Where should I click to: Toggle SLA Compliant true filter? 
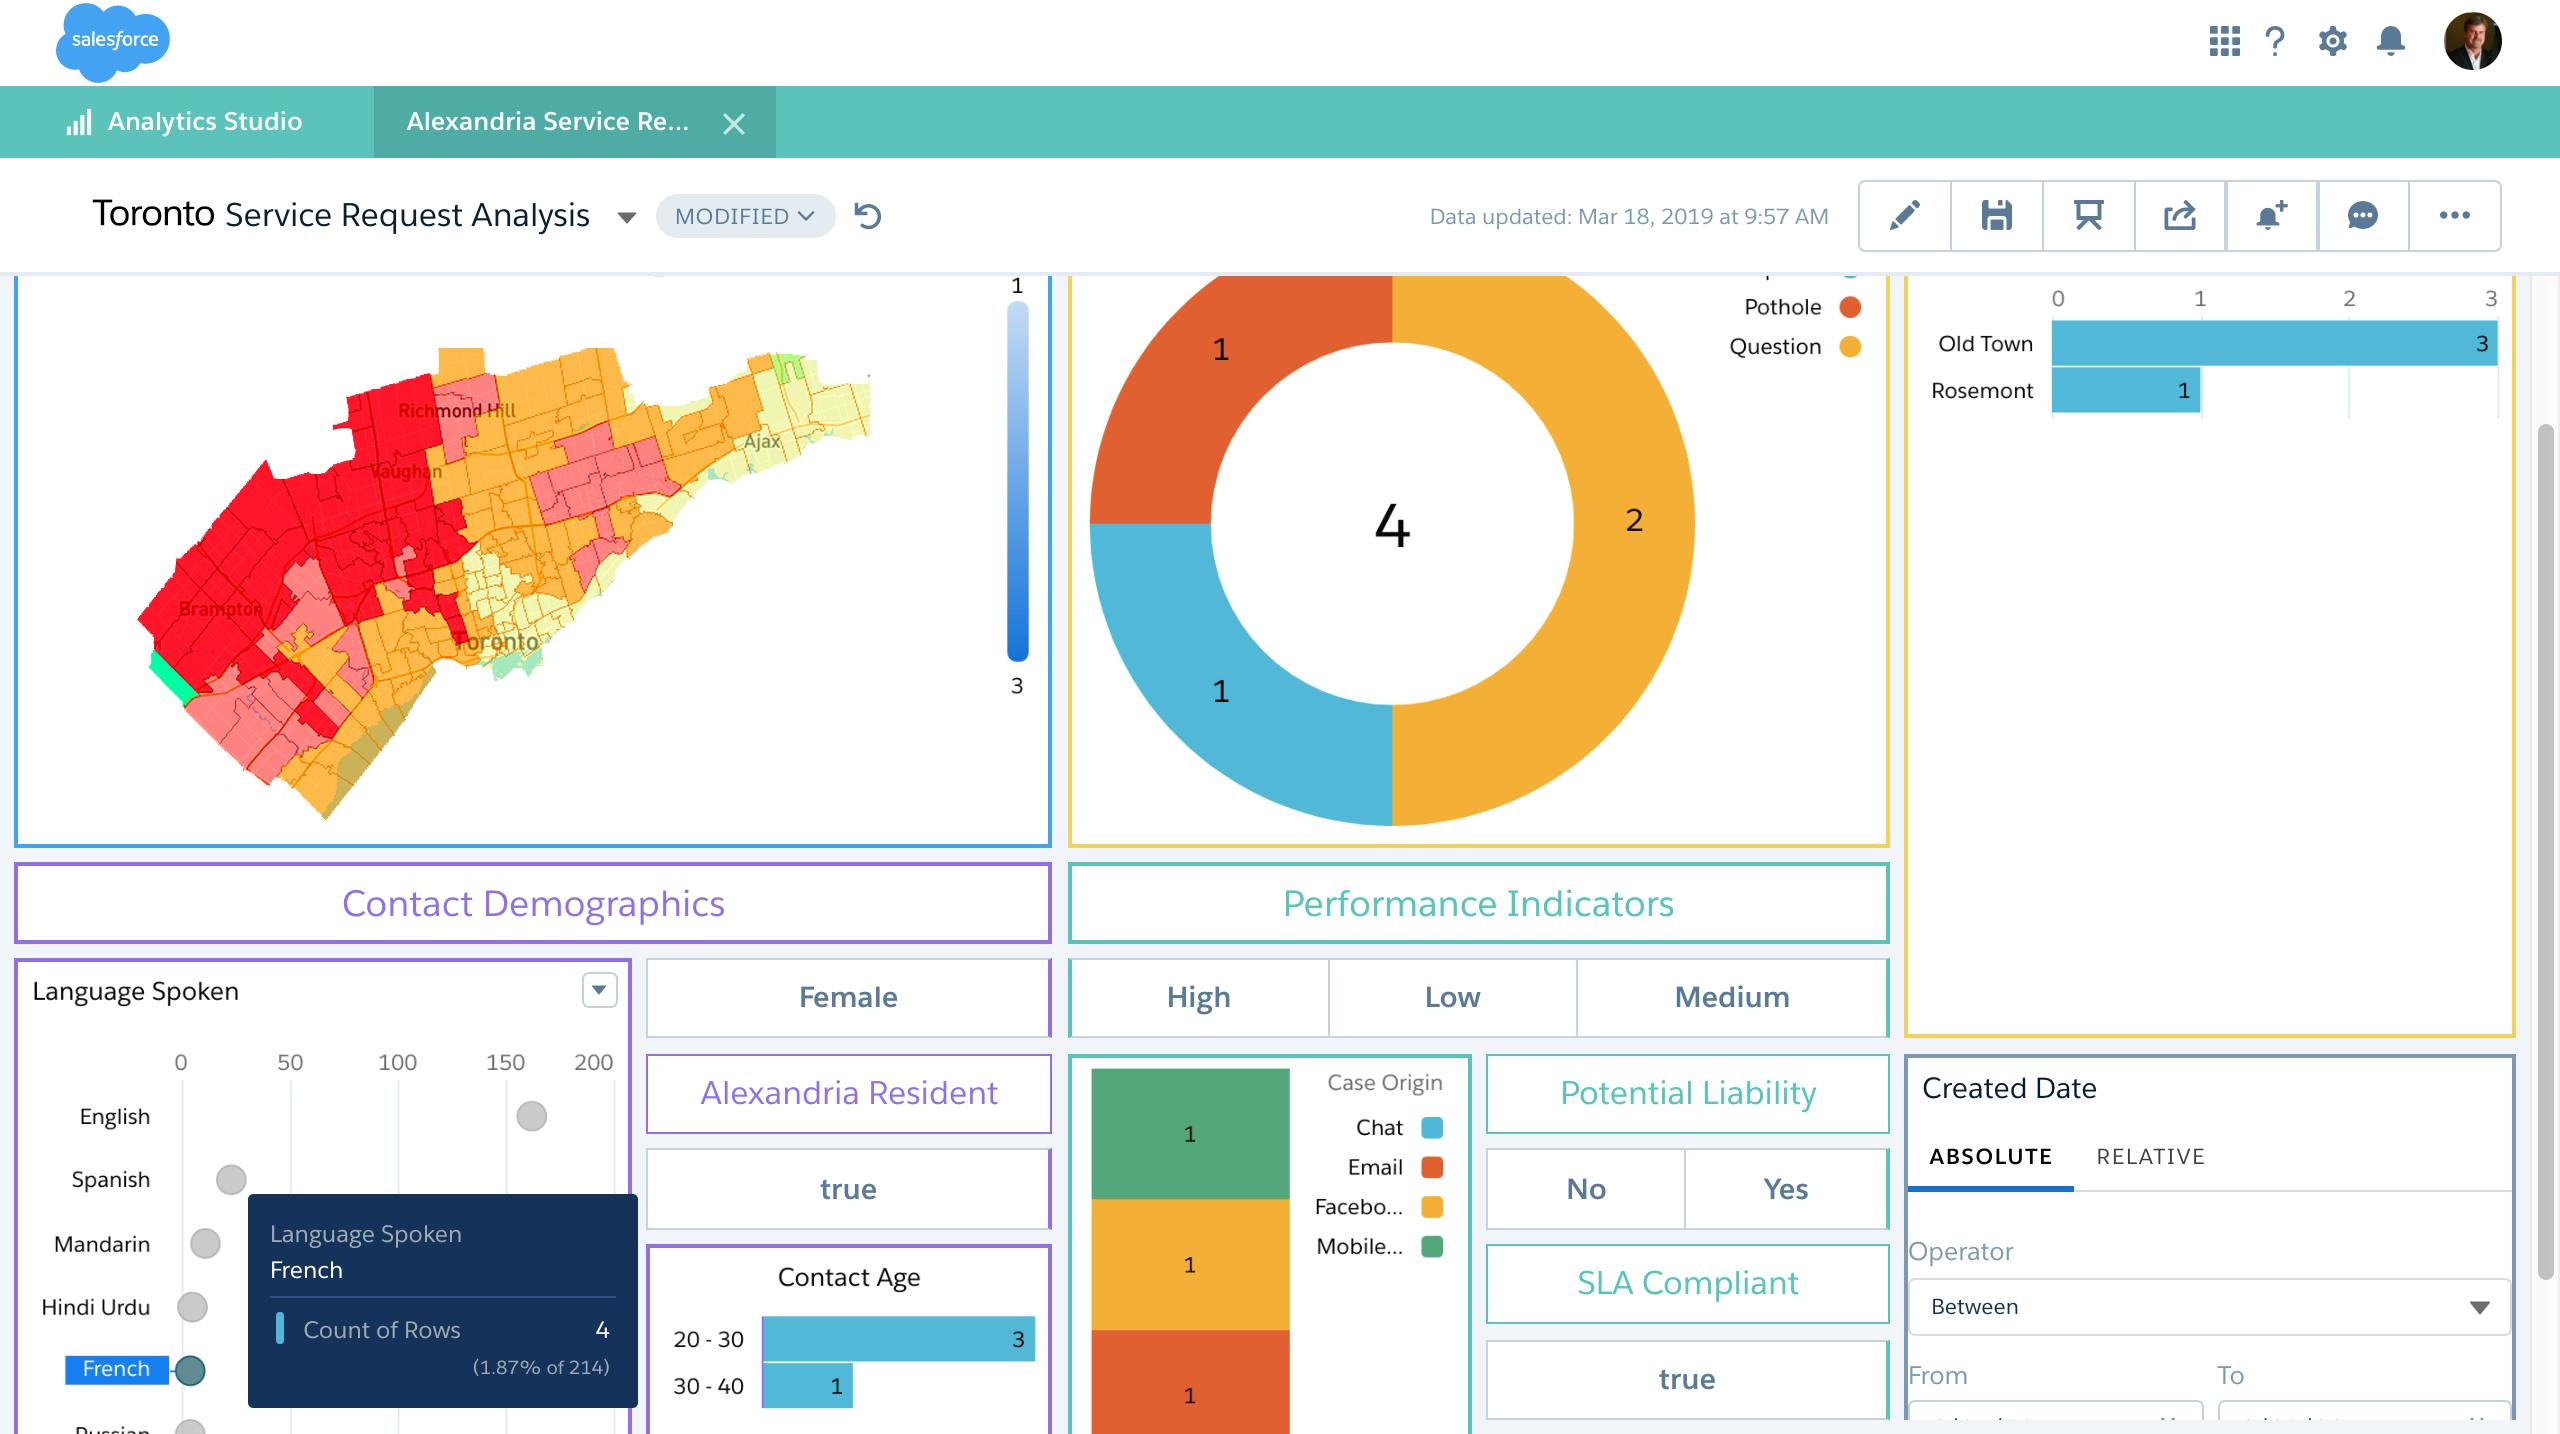click(1687, 1379)
